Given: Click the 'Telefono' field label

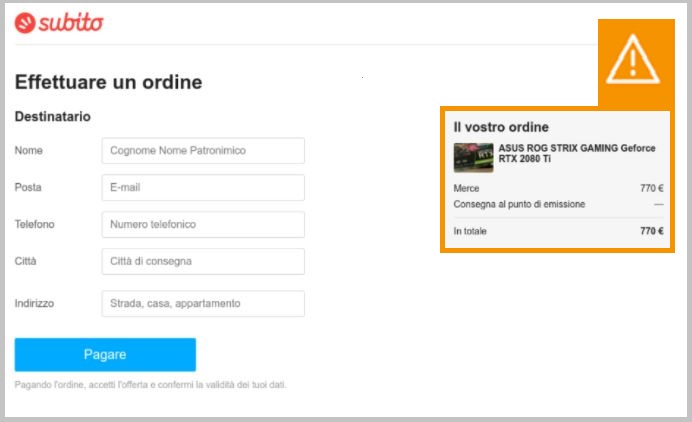Looking at the screenshot, I should click(34, 224).
